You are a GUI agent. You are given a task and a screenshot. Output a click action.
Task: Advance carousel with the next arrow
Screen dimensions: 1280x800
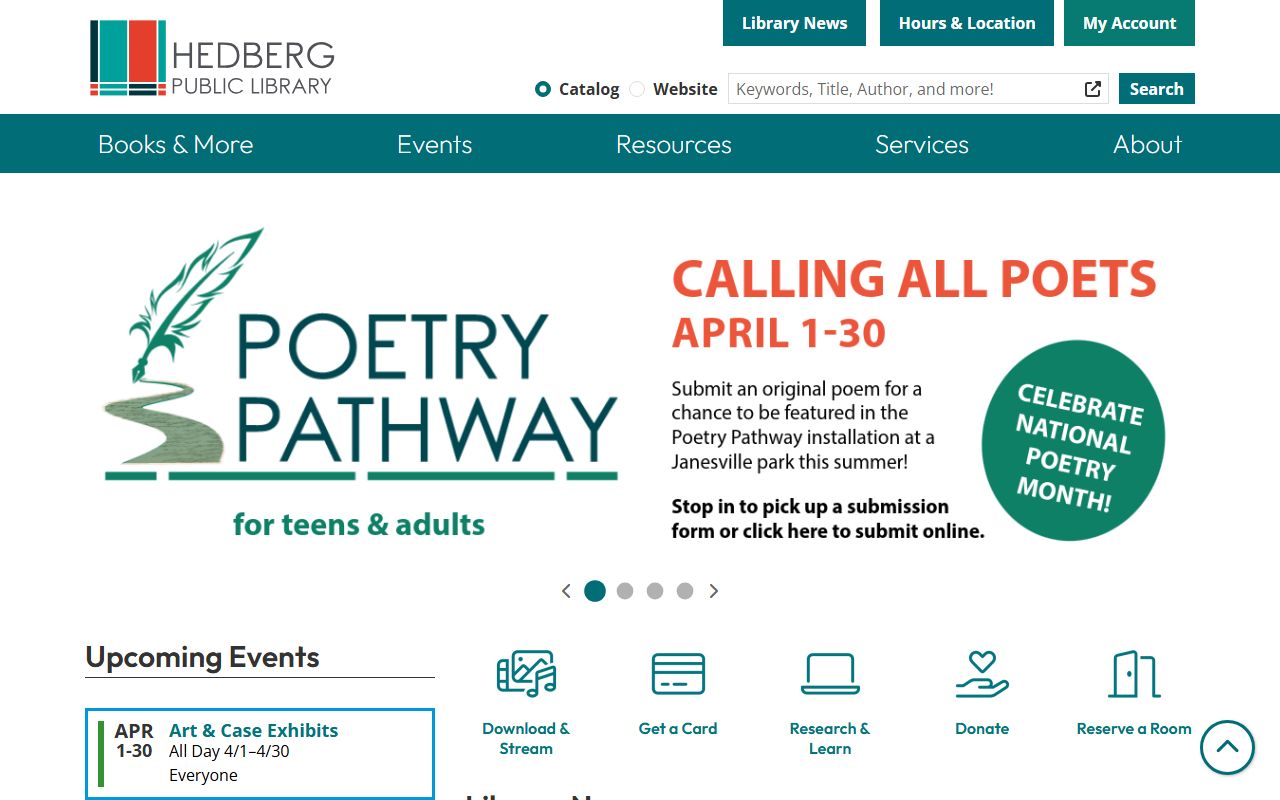(x=714, y=591)
